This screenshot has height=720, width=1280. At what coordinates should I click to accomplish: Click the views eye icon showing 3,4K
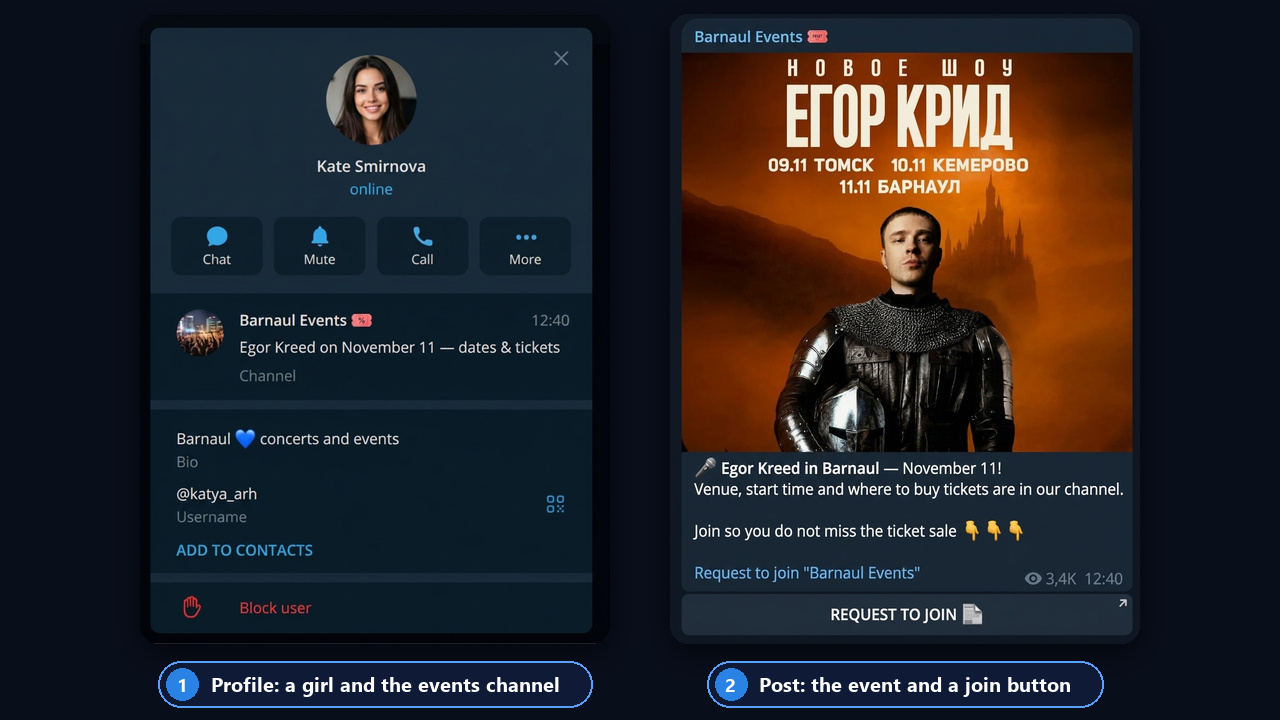pyautogui.click(x=1033, y=579)
